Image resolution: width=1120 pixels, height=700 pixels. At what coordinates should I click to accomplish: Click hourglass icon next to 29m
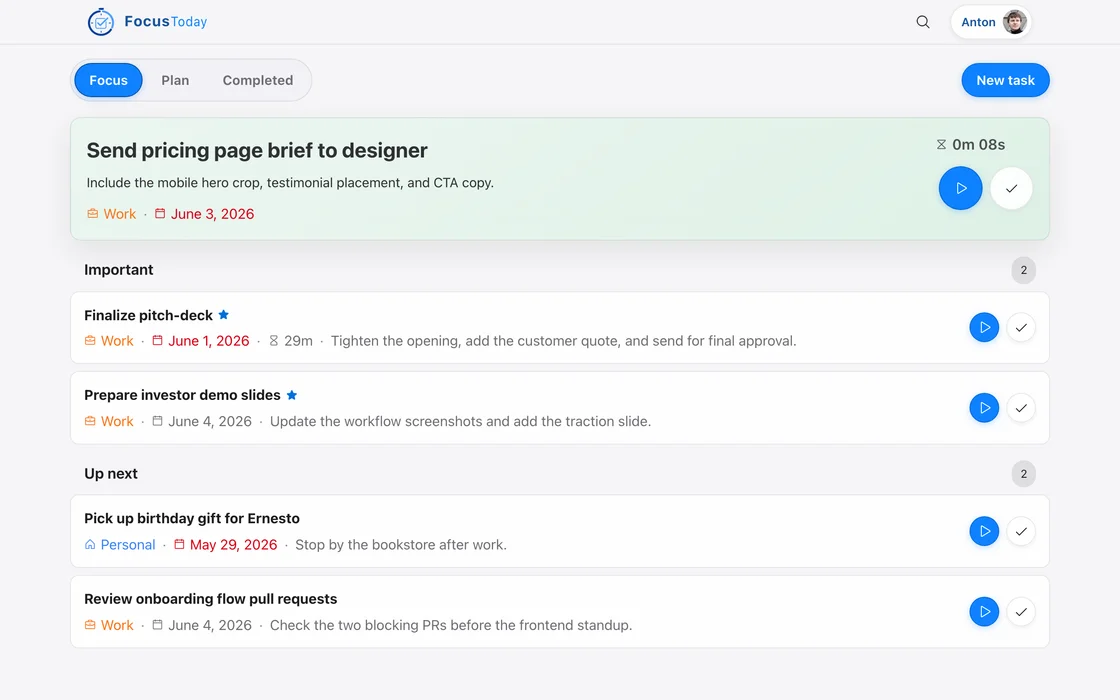click(x=274, y=341)
